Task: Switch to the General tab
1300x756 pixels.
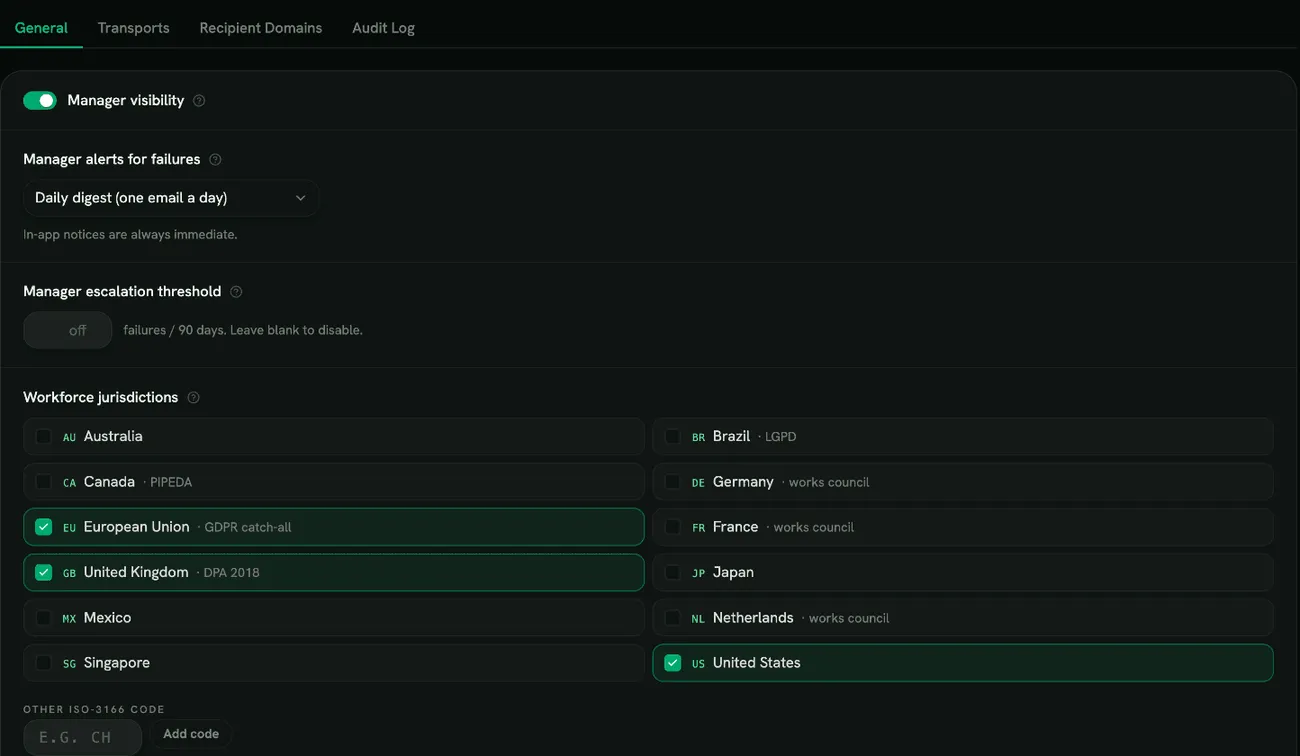Action: pos(41,28)
